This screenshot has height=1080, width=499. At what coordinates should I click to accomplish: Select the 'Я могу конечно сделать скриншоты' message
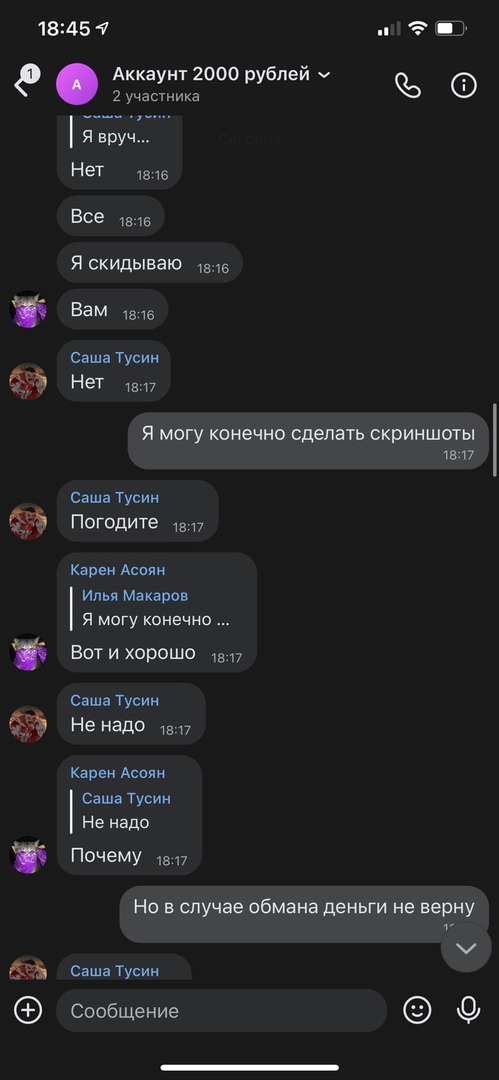(x=308, y=441)
